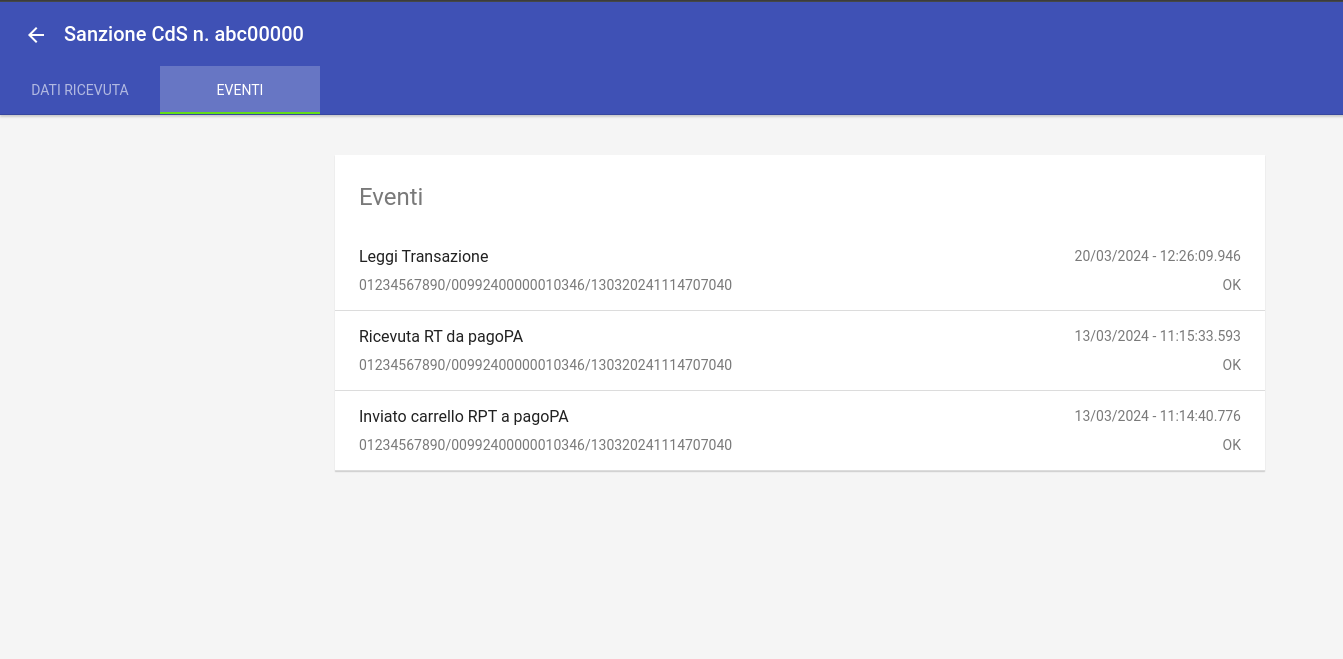1343x659 pixels.
Task: Click the ID code under Leggi Transazione
Action: 545,285
